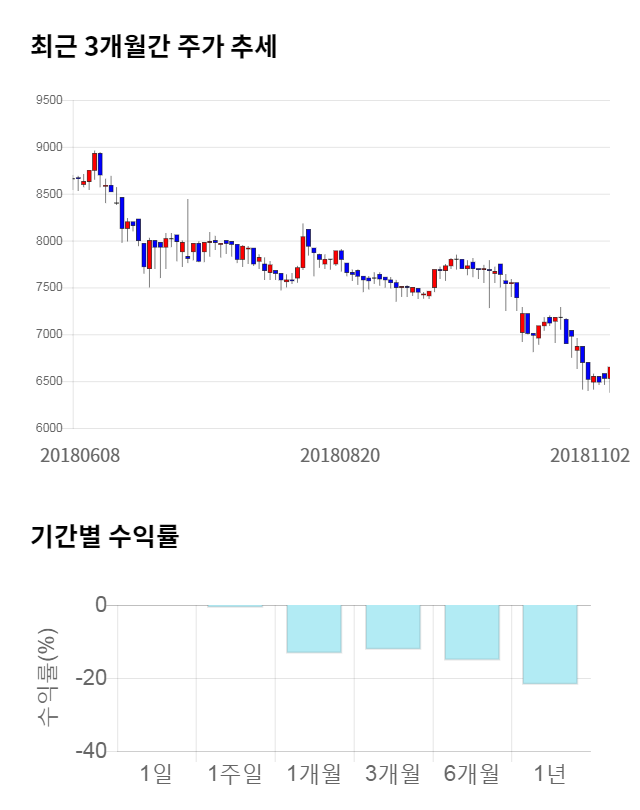Select the 3개월 period label
This screenshot has height=810, width=640.
393,773
